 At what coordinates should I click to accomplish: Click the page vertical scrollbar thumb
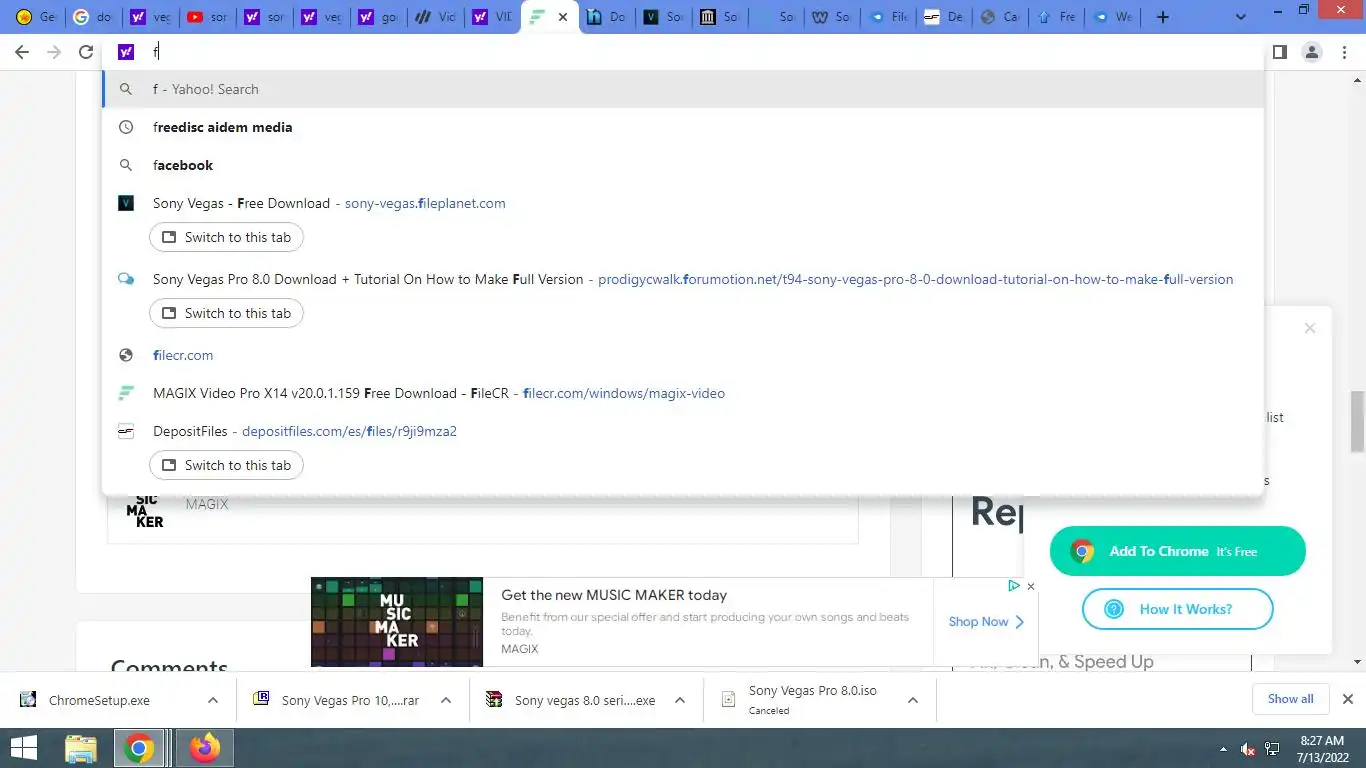pos(1358,421)
